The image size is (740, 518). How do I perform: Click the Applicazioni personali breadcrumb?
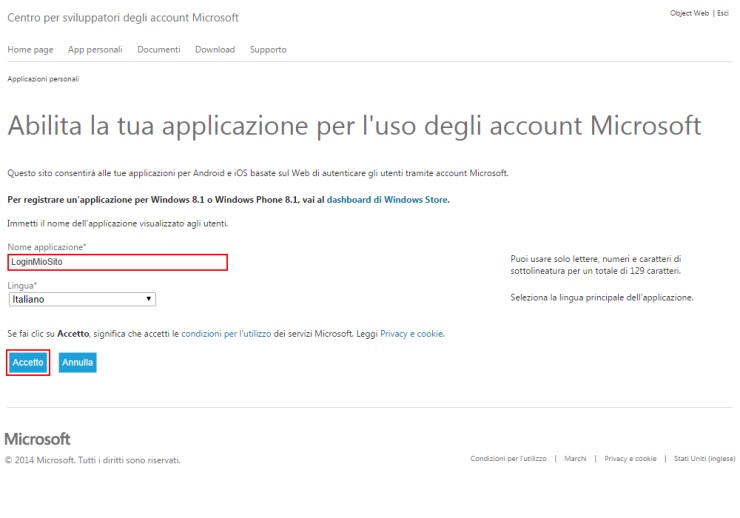(x=43, y=78)
